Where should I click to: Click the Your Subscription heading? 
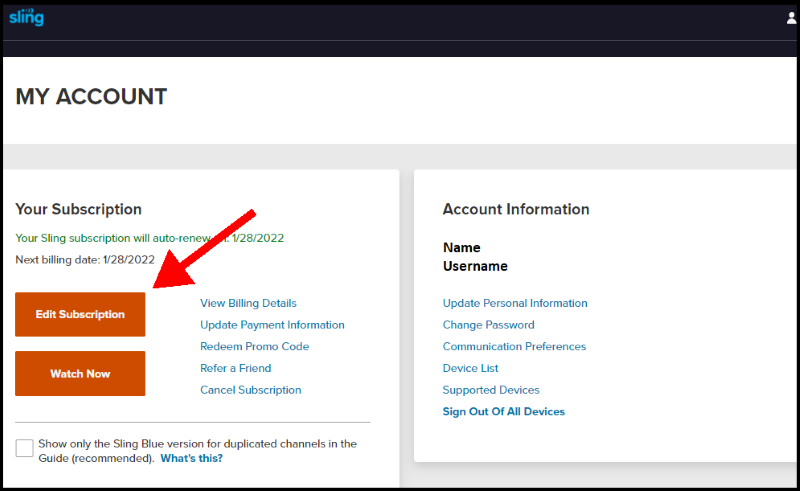(79, 209)
